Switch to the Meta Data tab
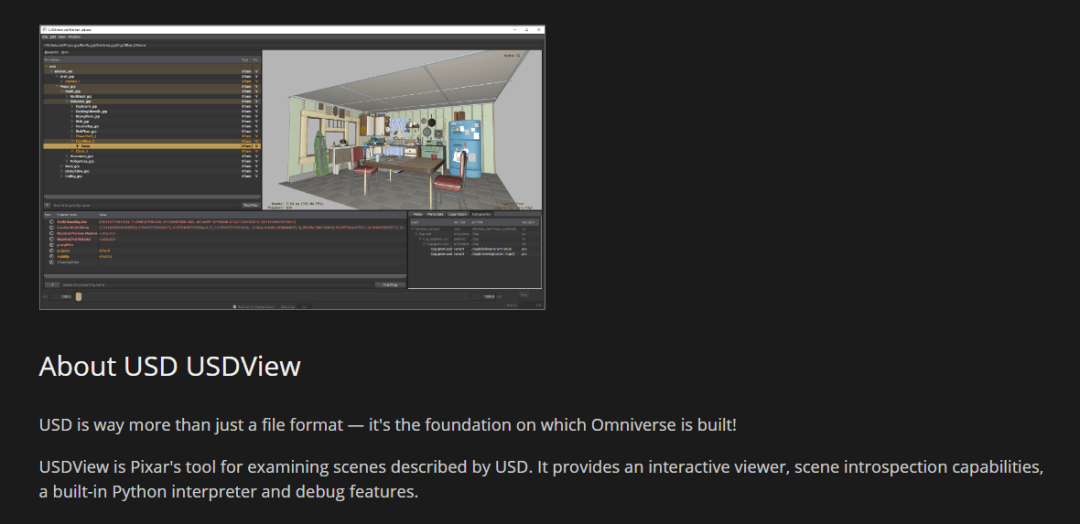 point(435,214)
